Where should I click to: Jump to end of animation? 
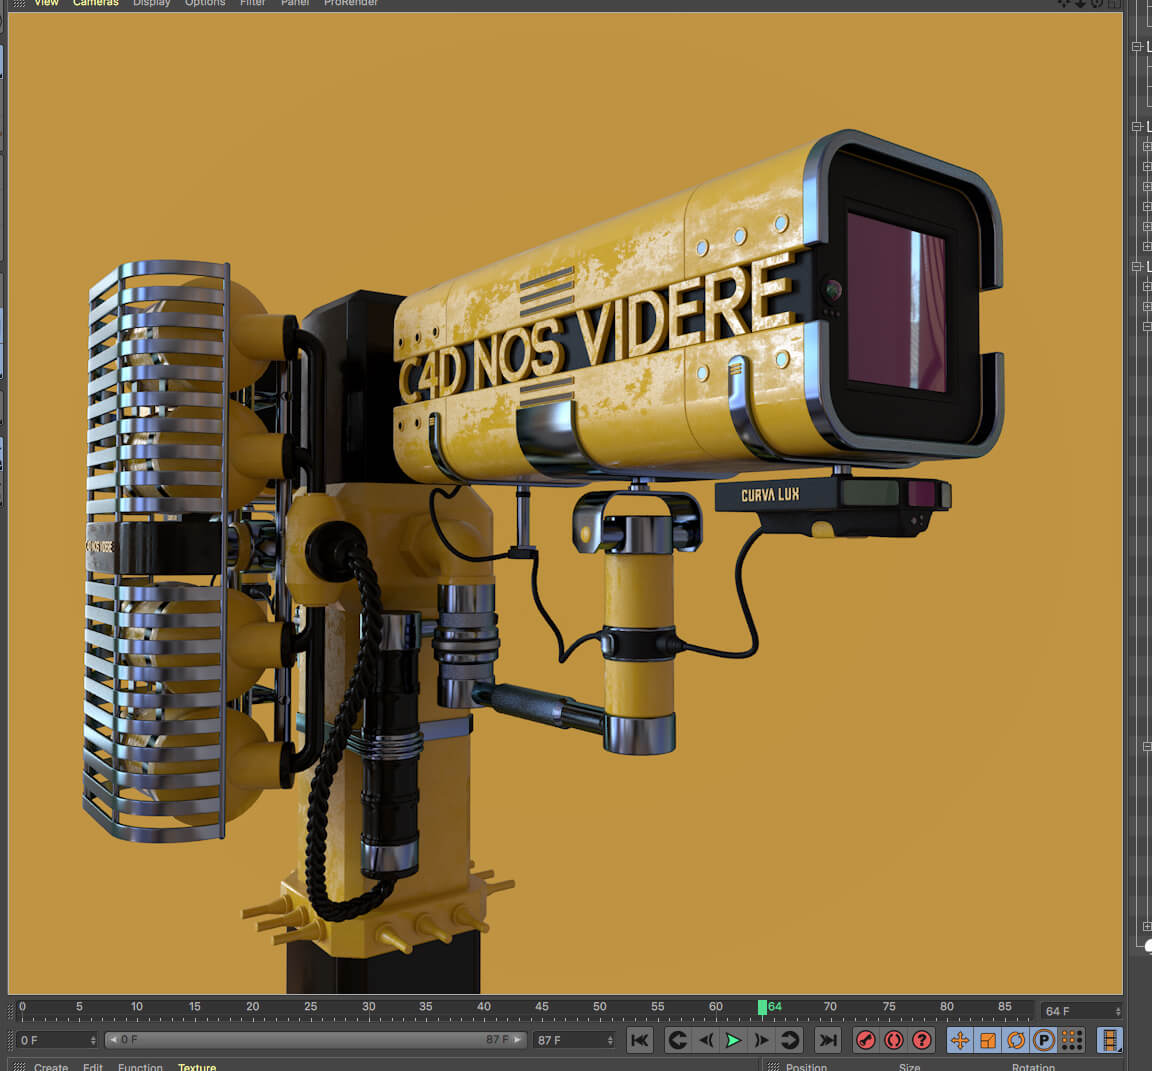(827, 1040)
